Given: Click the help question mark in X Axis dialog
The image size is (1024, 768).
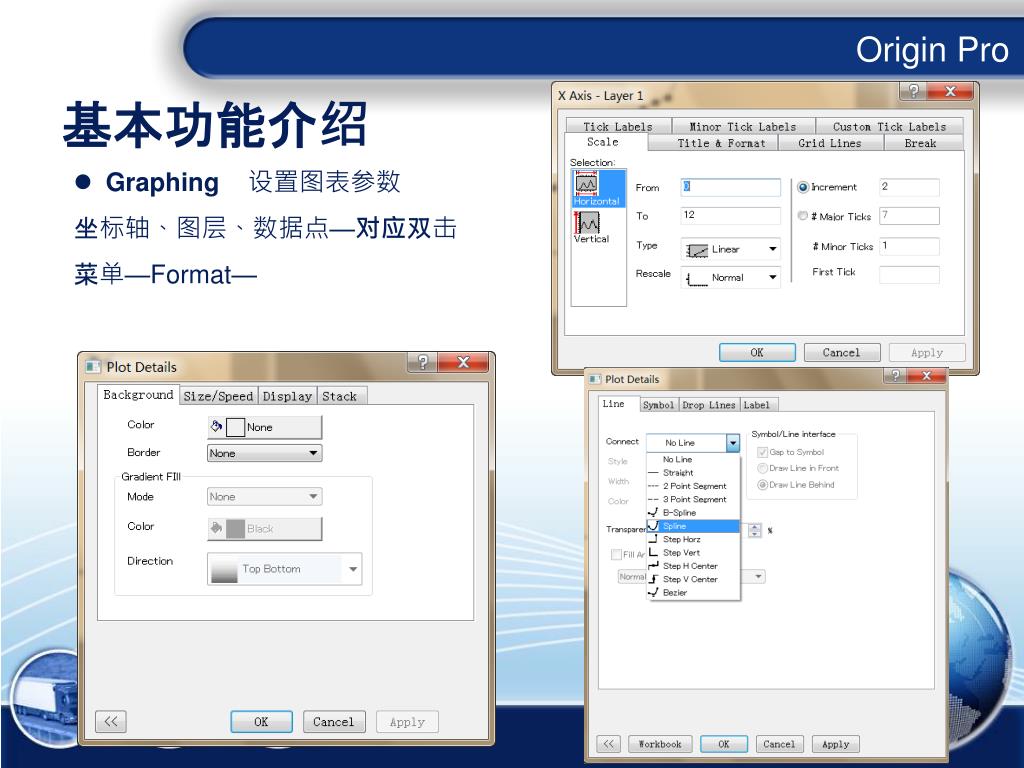Looking at the screenshot, I should pos(914,91).
